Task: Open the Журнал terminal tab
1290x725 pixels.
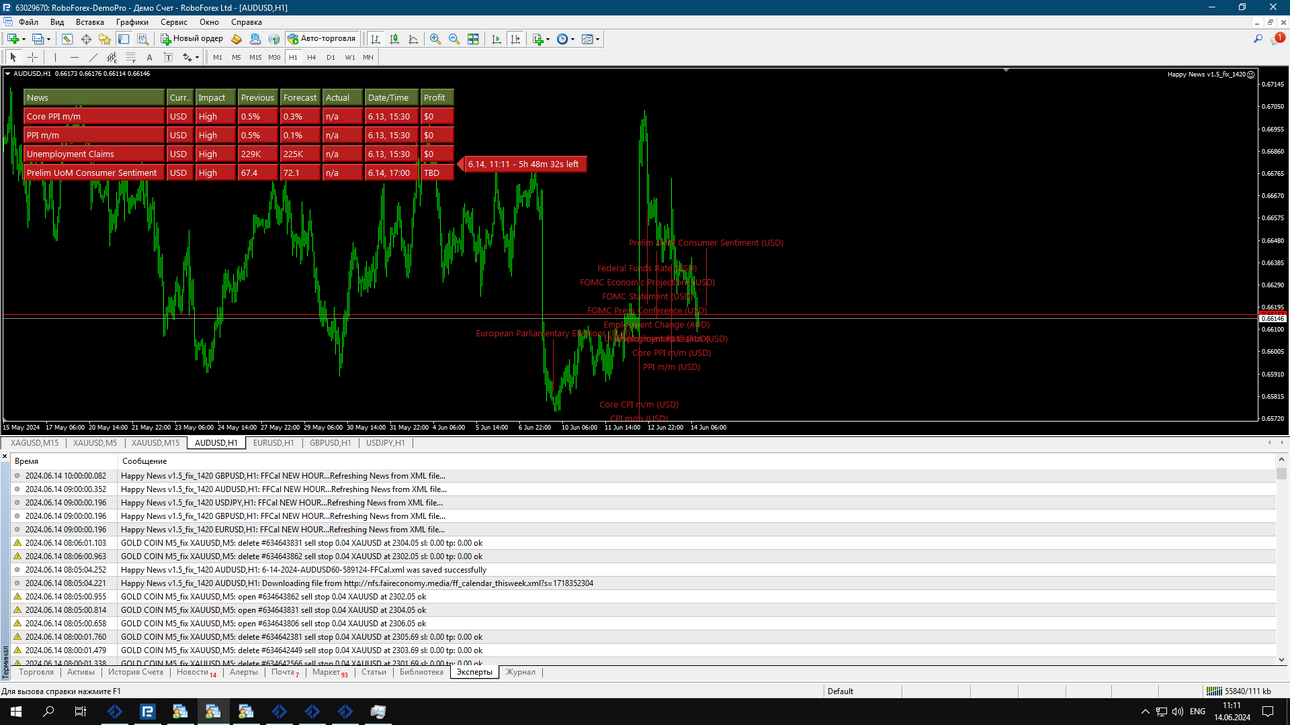Action: pos(520,672)
